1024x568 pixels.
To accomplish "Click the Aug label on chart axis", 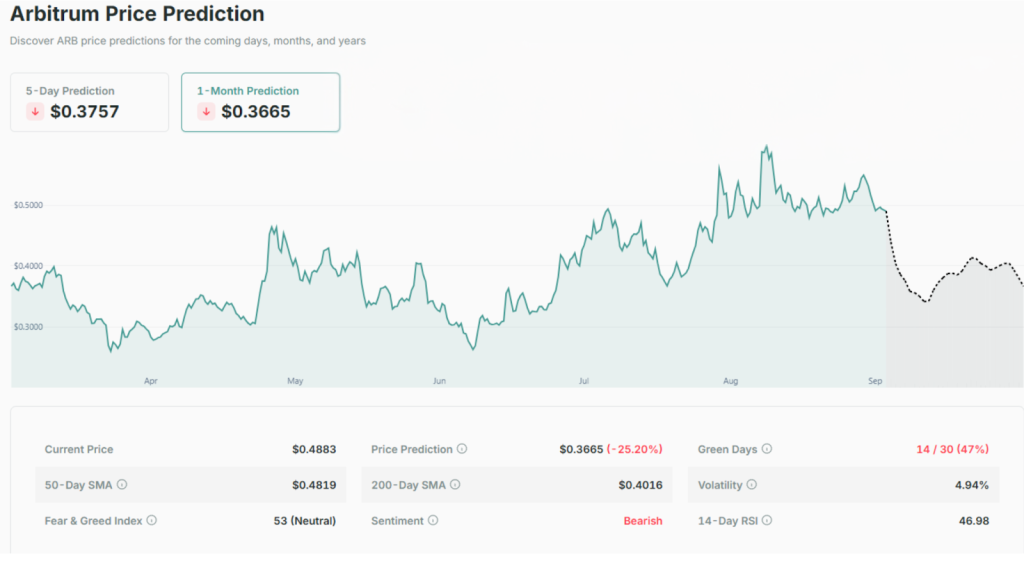I will [730, 381].
